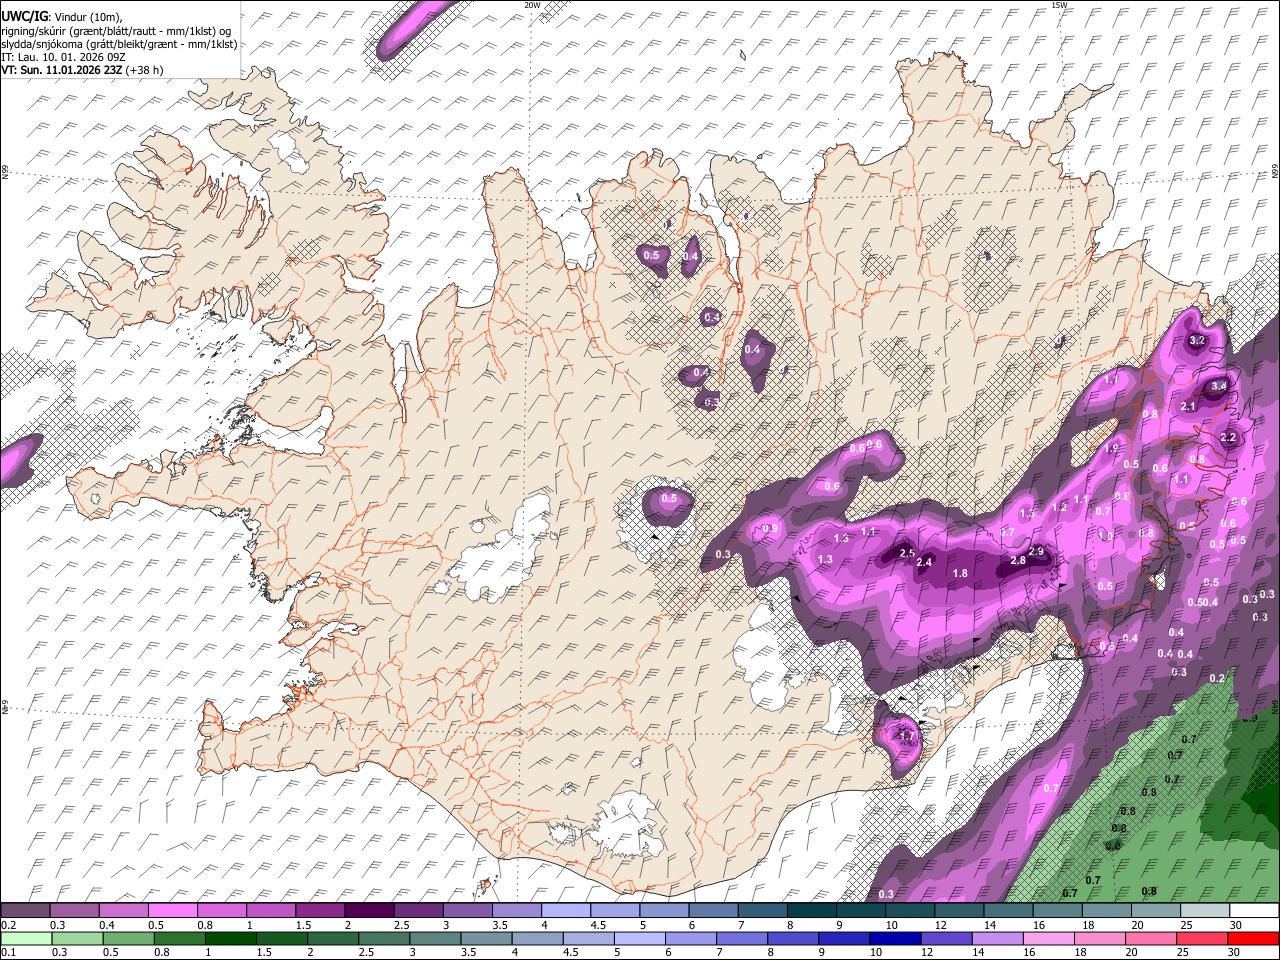1280x960 pixels.
Task: Click the 2.4 snowfall value on the map
Action: tap(924, 563)
